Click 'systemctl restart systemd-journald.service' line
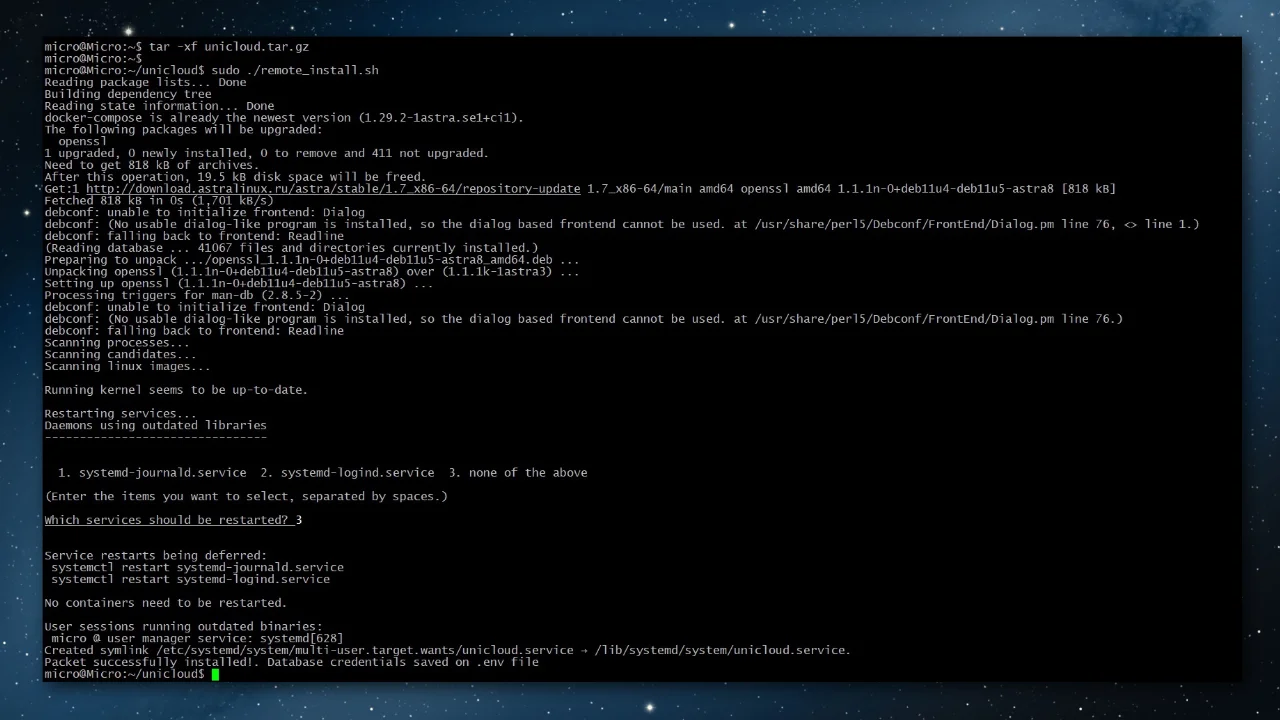Screen dimensions: 1280x720 [x=197, y=567]
